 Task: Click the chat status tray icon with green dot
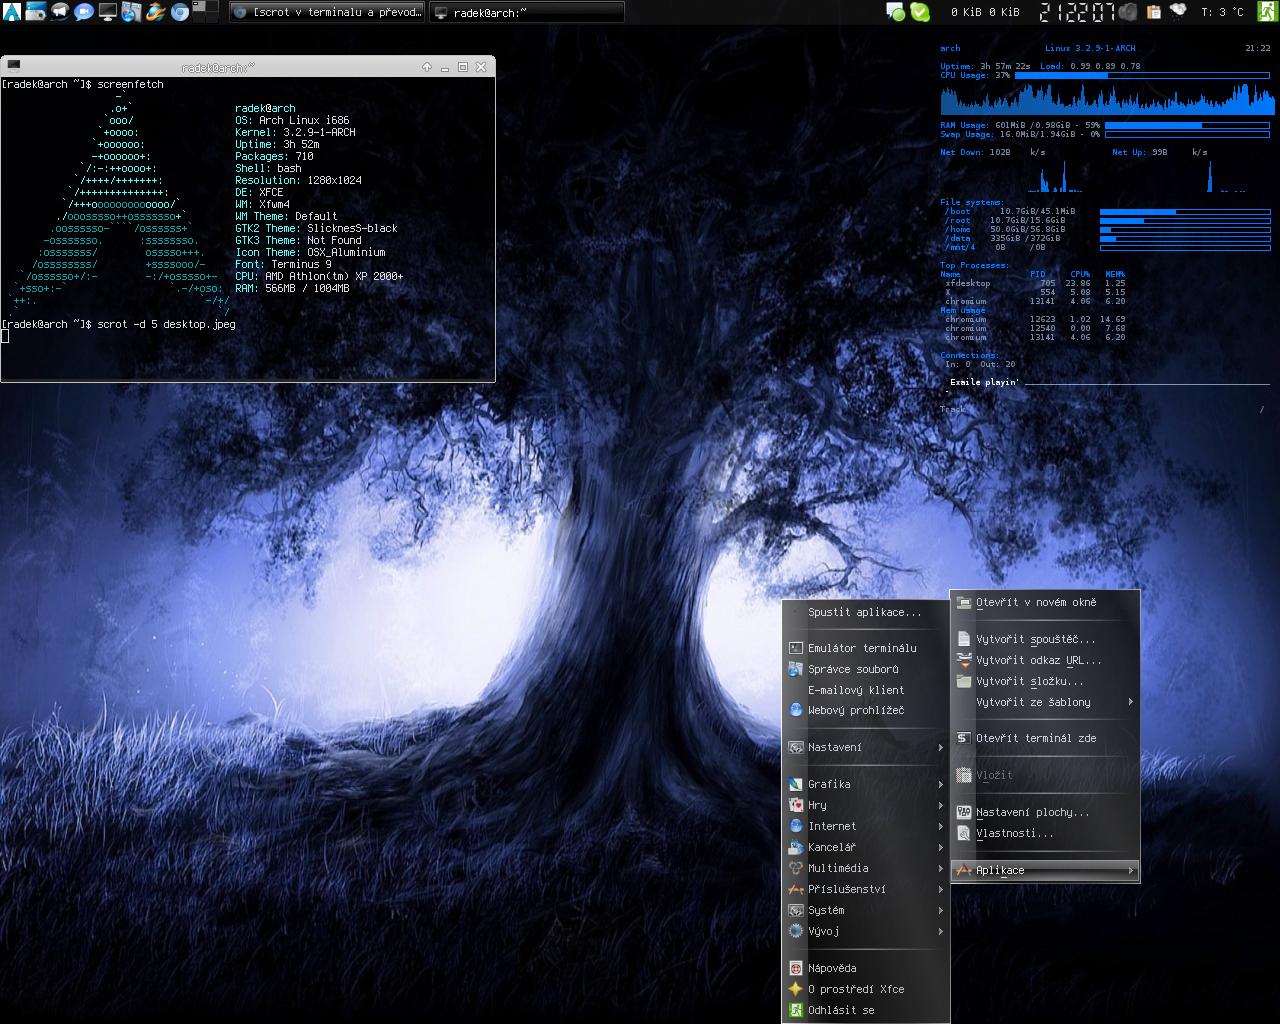[x=896, y=12]
